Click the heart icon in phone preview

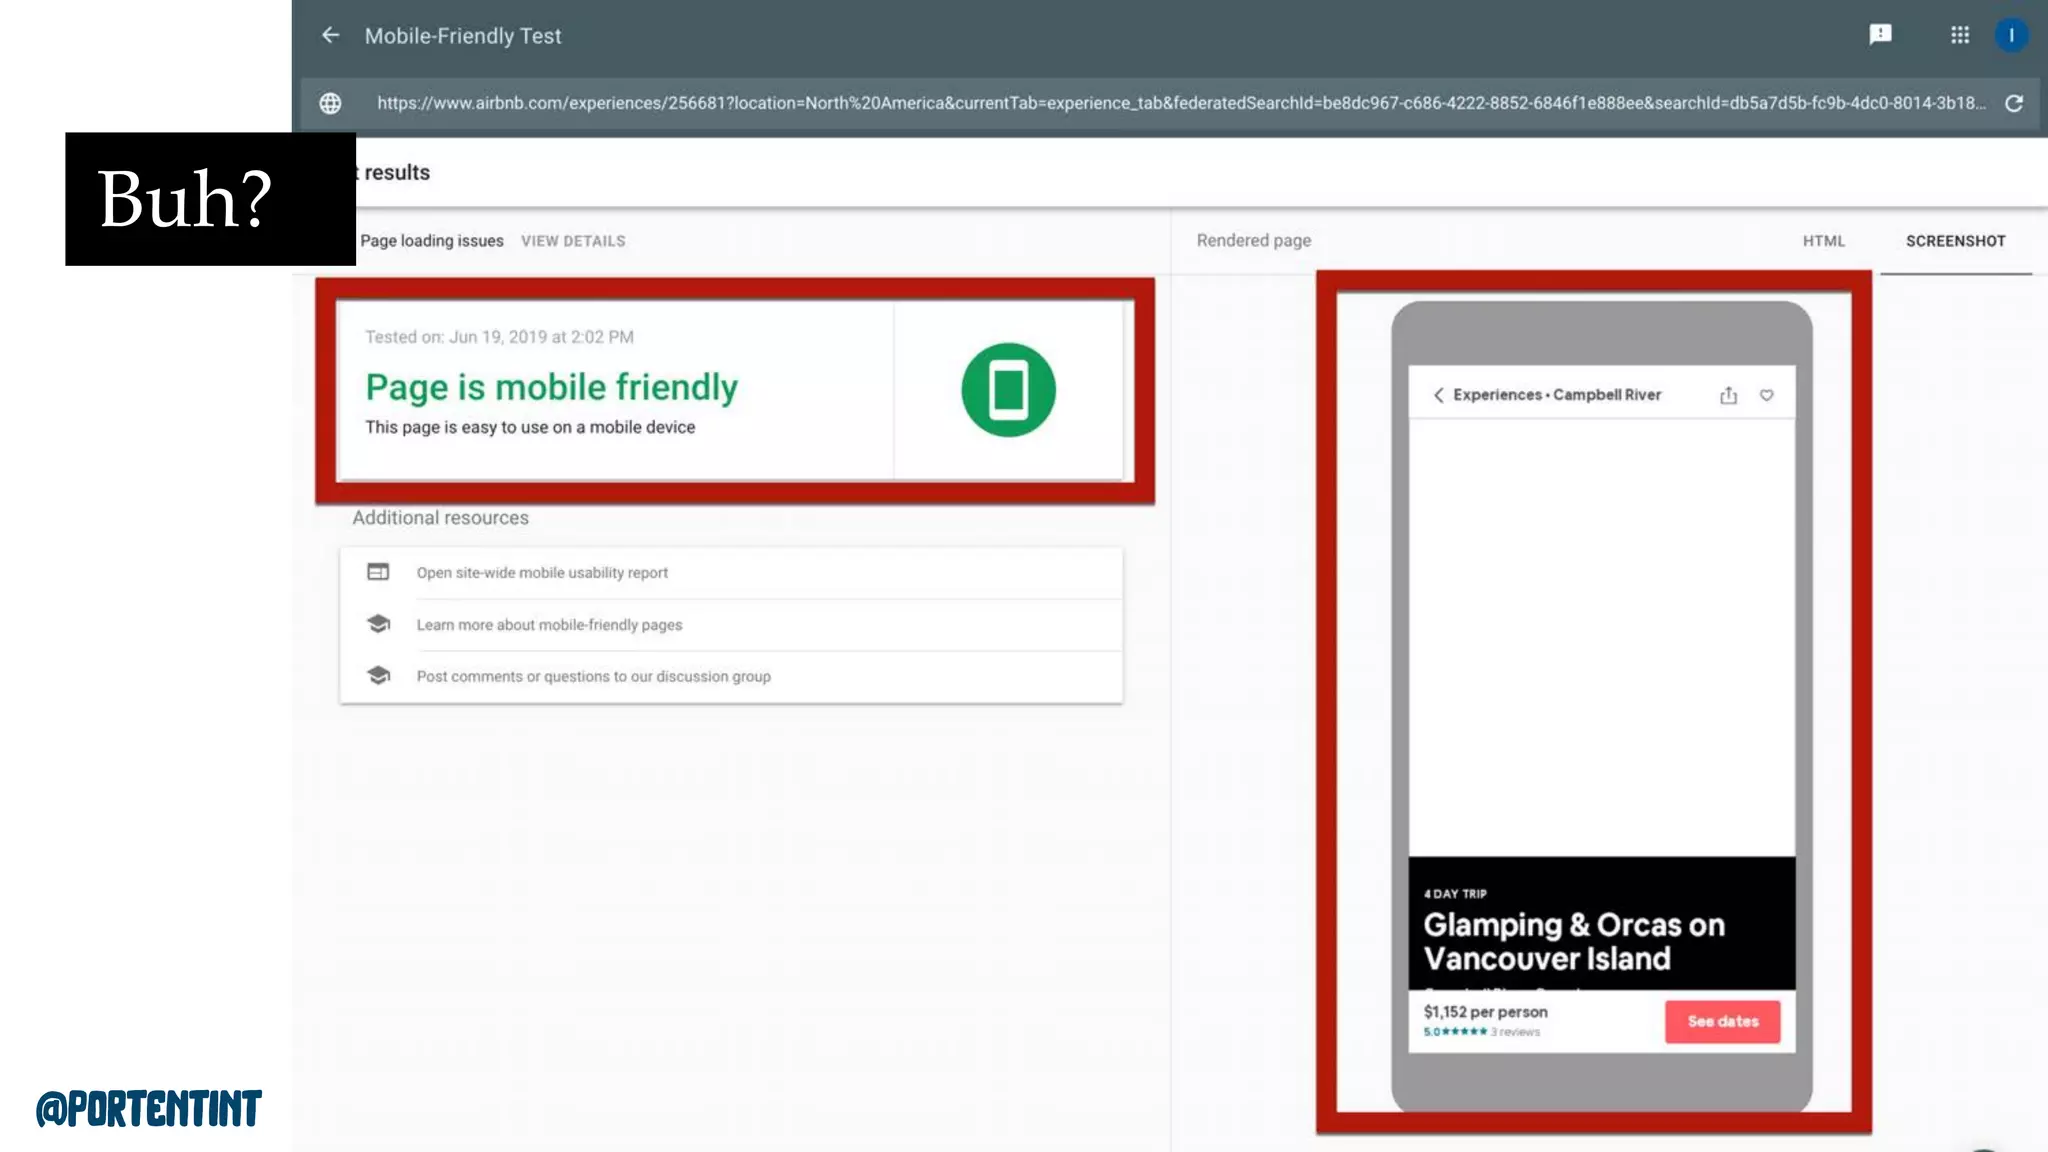coord(1767,395)
